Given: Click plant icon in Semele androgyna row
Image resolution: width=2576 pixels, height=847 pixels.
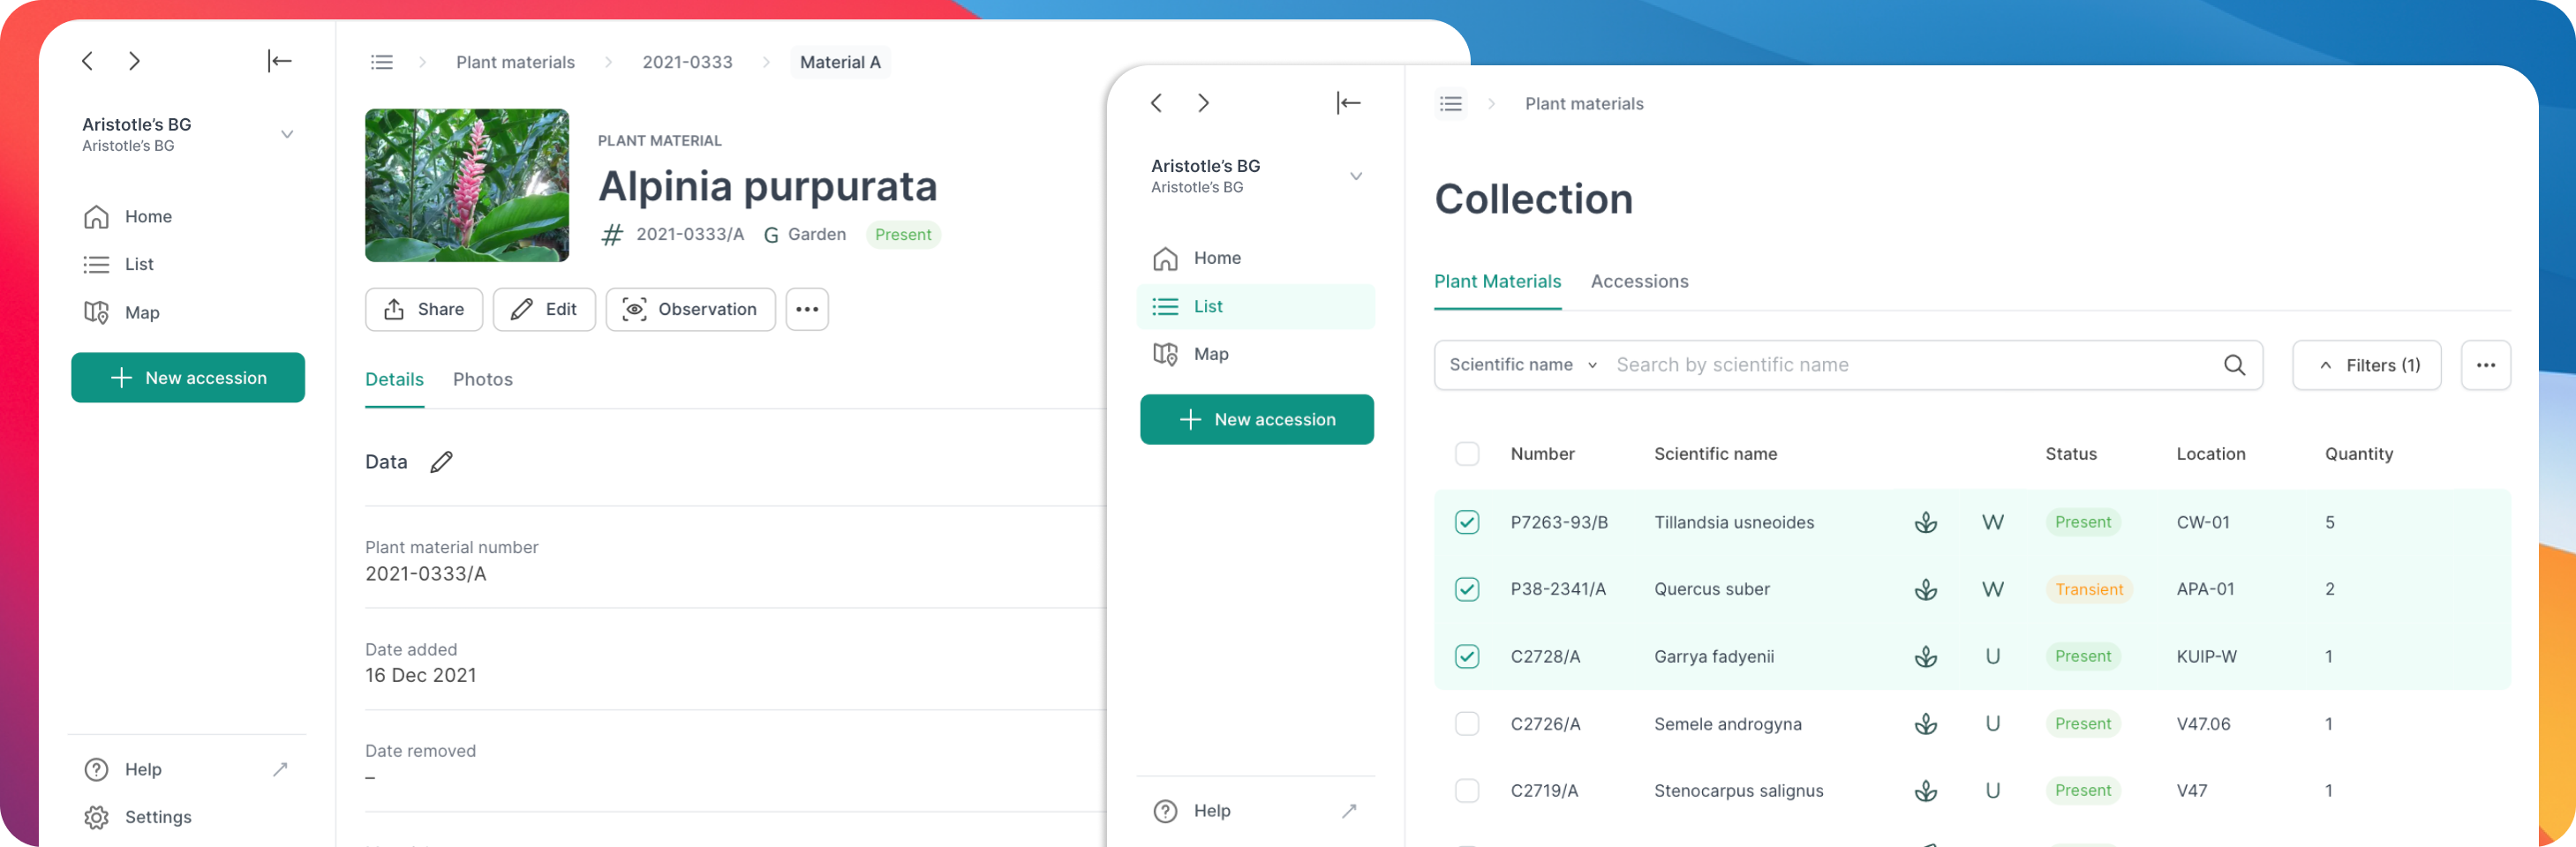Looking at the screenshot, I should click(x=1925, y=724).
